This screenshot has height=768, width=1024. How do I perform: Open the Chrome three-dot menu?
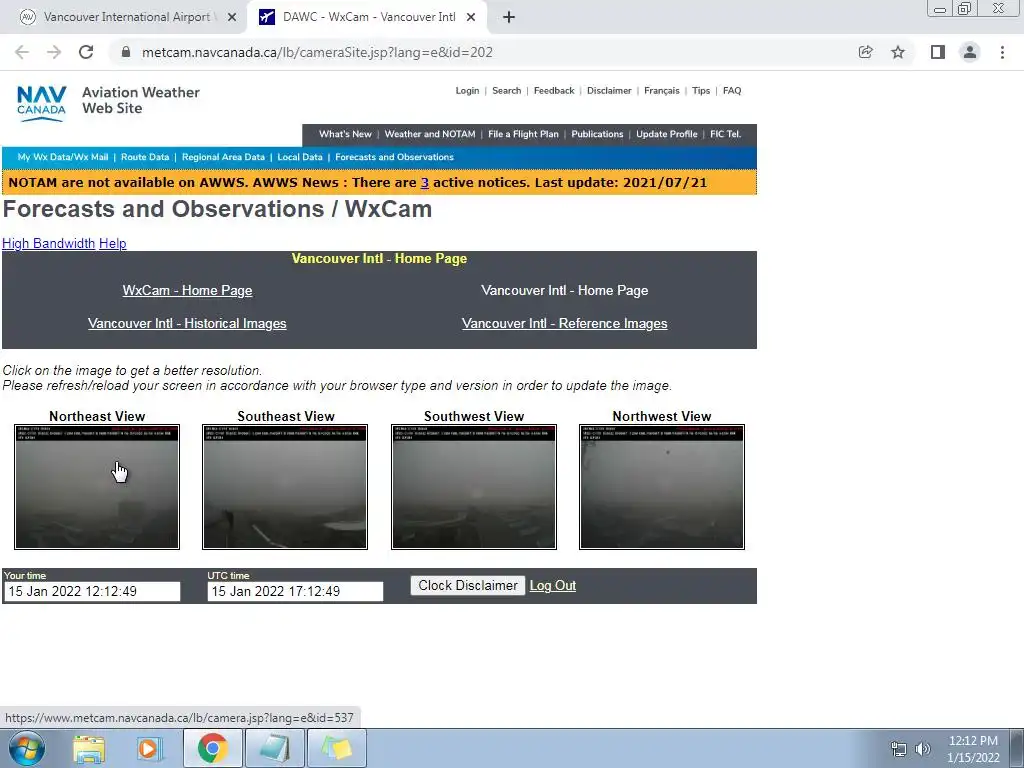tap(1002, 52)
